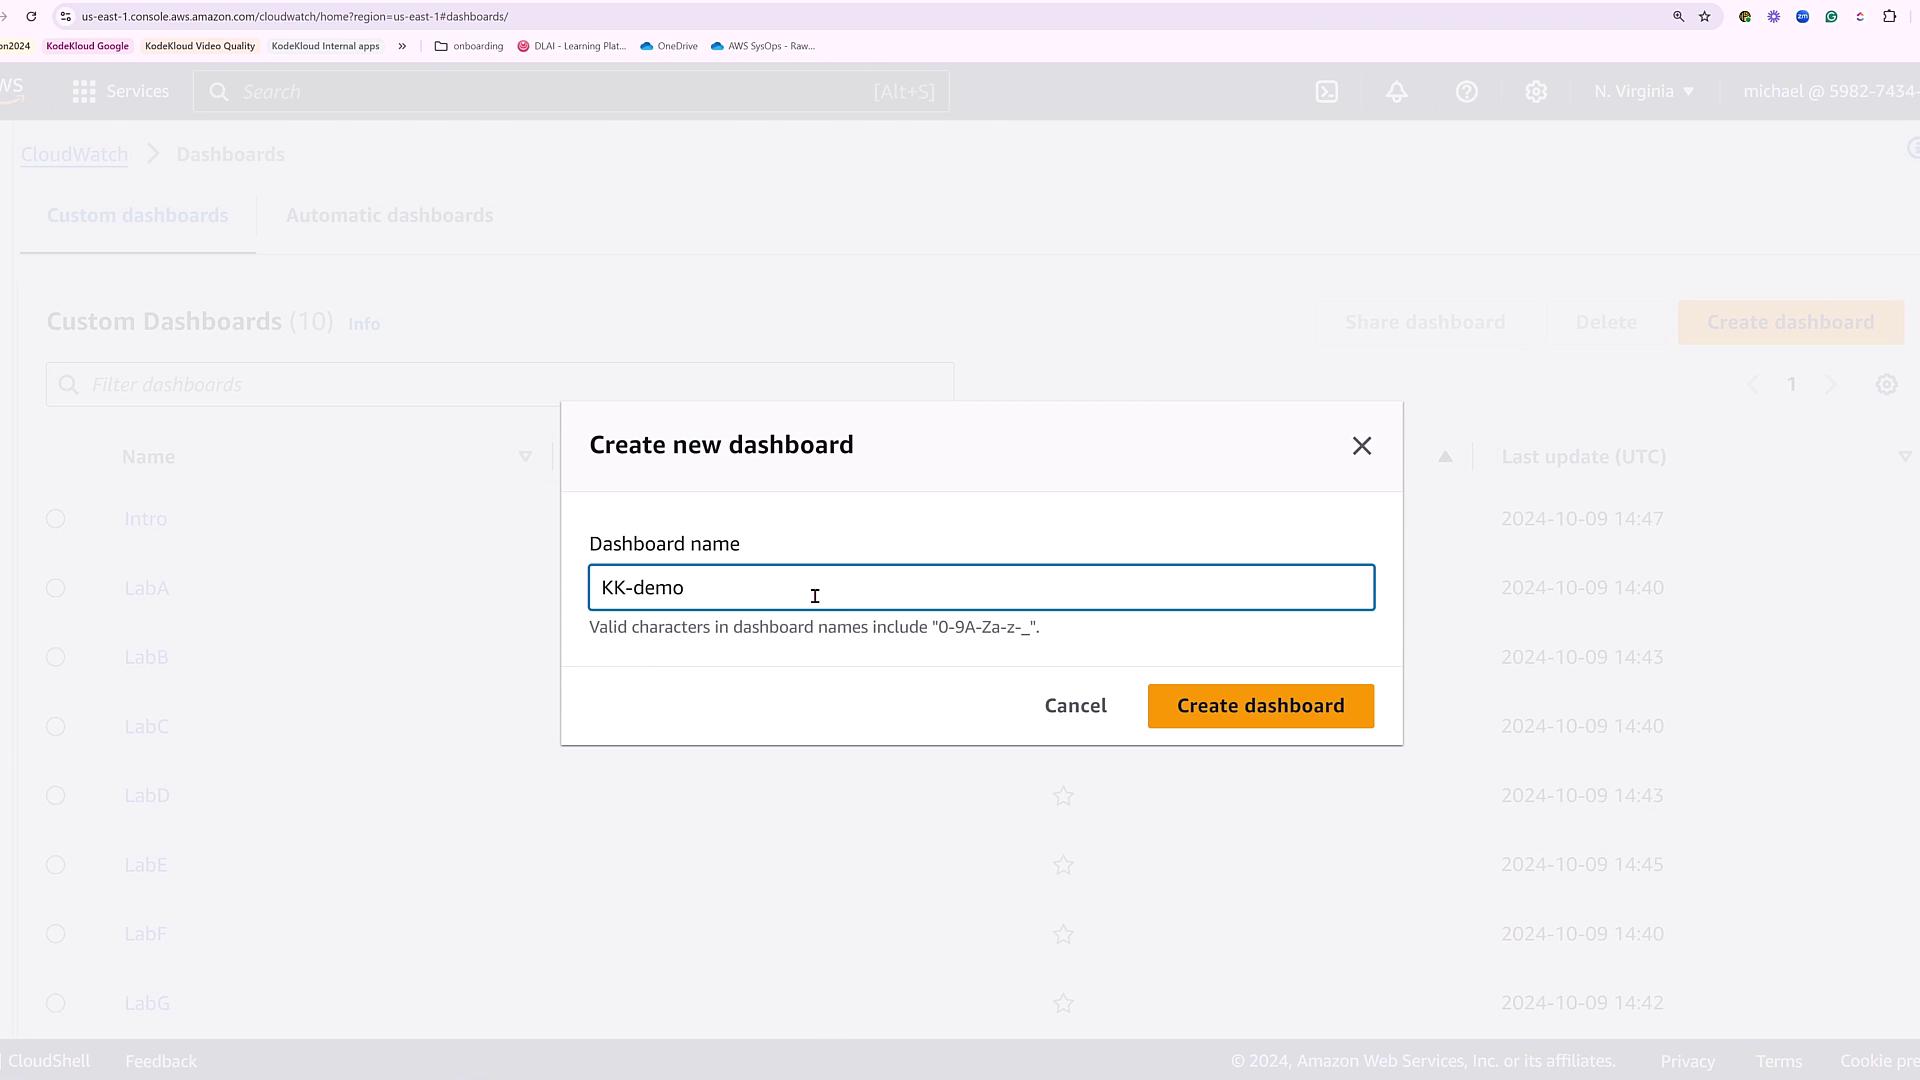1920x1080 pixels.
Task: Select the Intro dashboard radio button
Action: 56,519
